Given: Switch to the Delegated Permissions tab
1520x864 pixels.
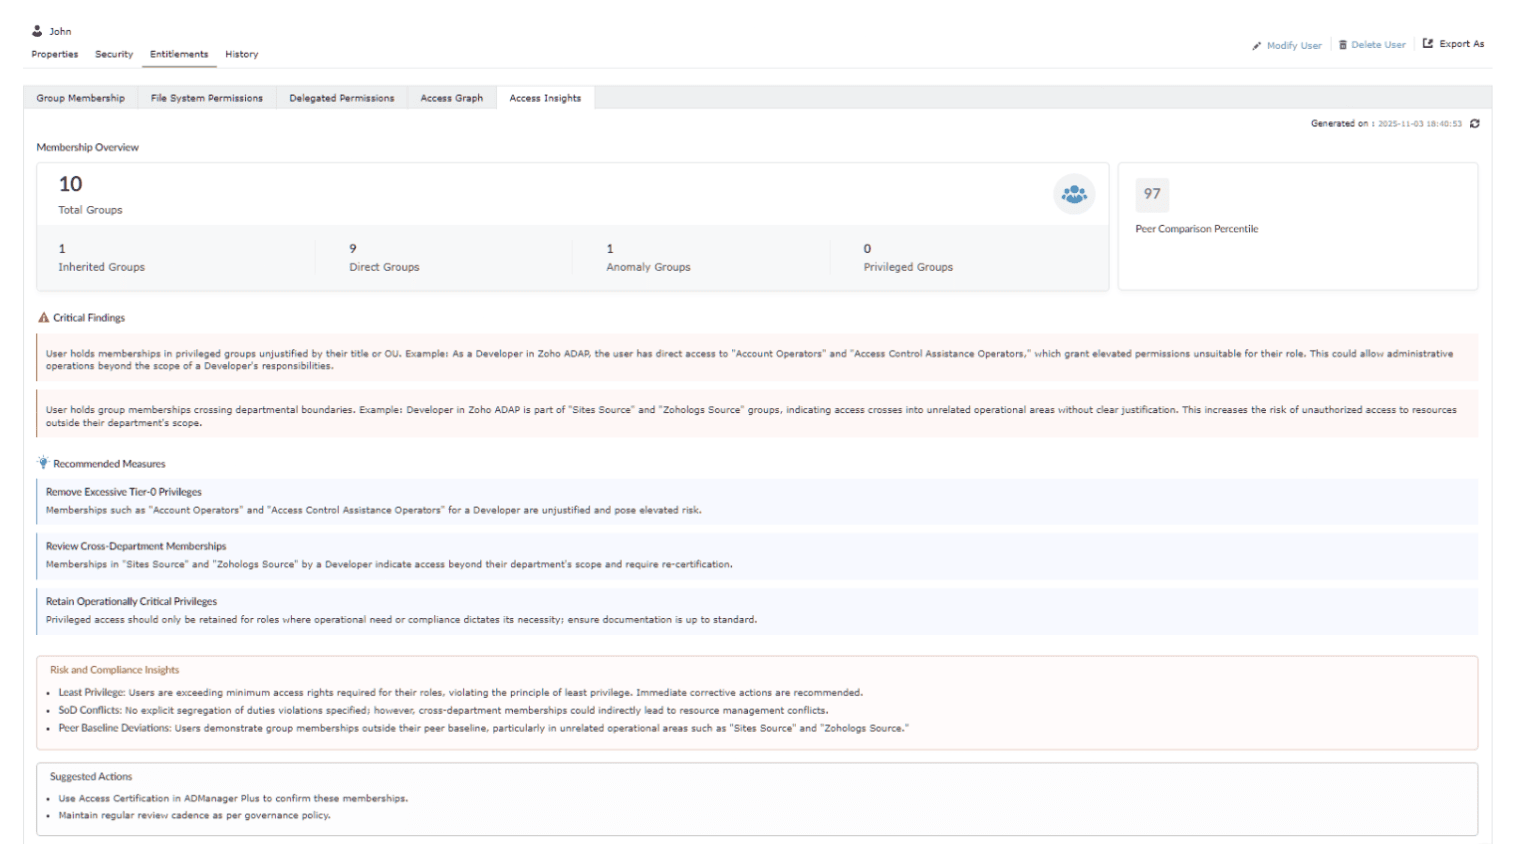Looking at the screenshot, I should pos(341,98).
